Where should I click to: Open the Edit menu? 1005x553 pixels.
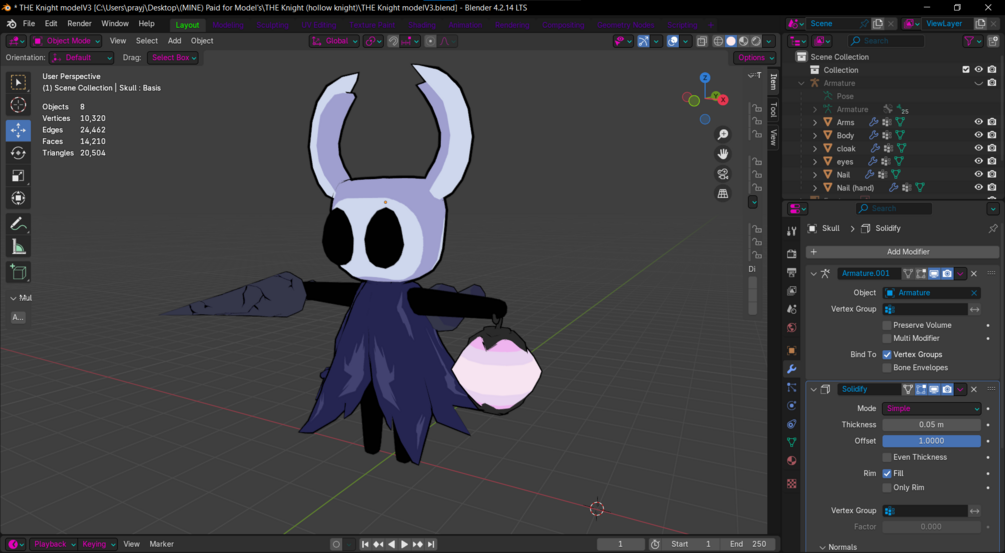point(51,24)
